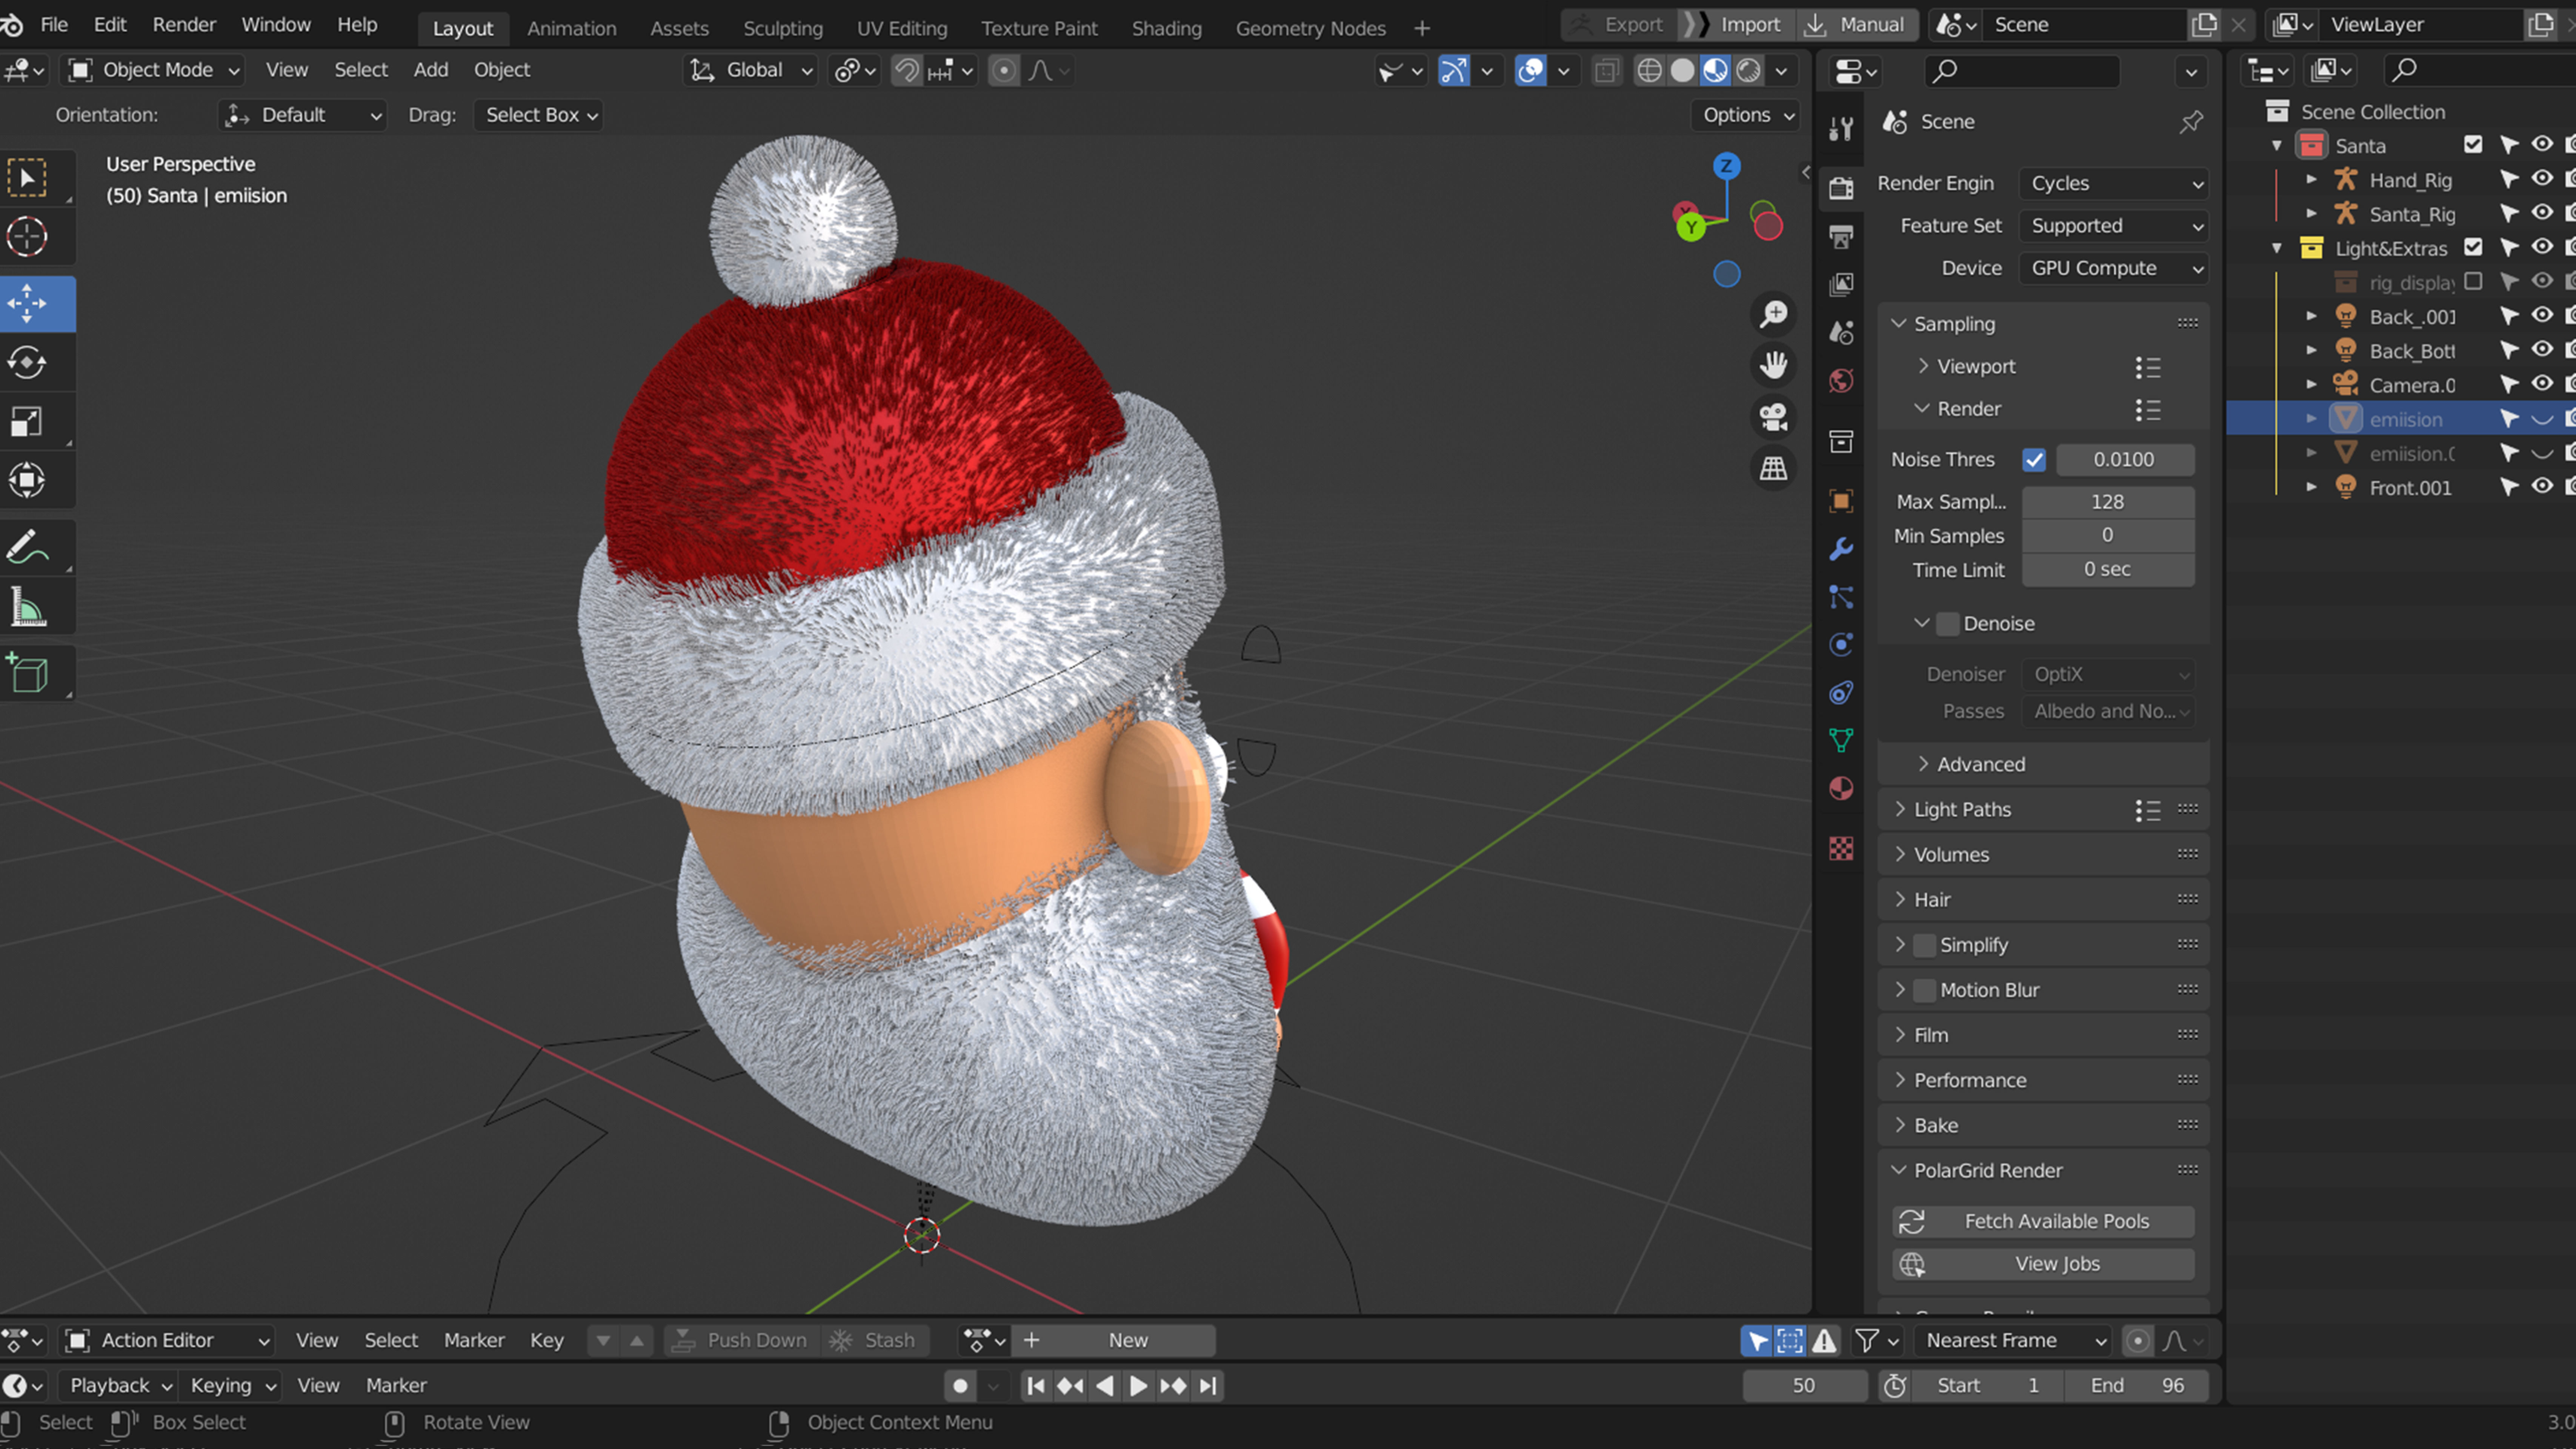Select the Measure tool
The height and width of the screenshot is (1449, 2576).
click(27, 607)
